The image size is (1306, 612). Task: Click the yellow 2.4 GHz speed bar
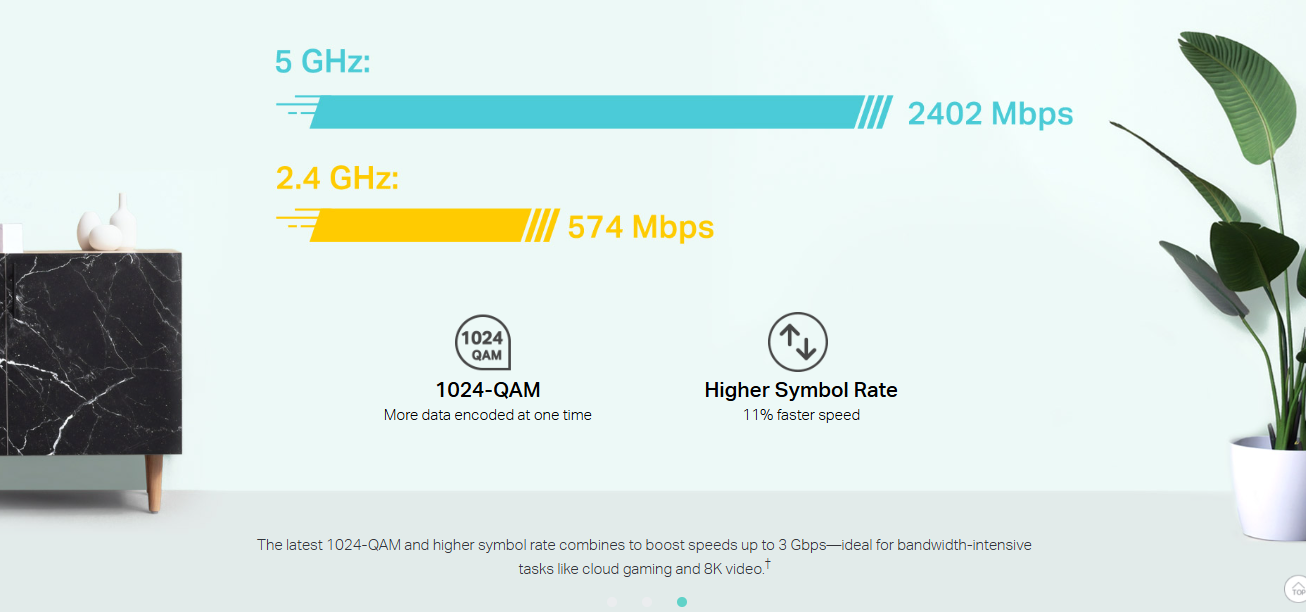point(420,226)
